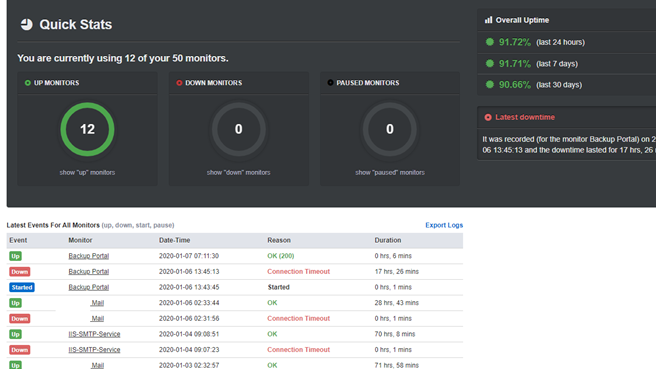Click the green ring showing 12 up monitors

[x=87, y=129]
